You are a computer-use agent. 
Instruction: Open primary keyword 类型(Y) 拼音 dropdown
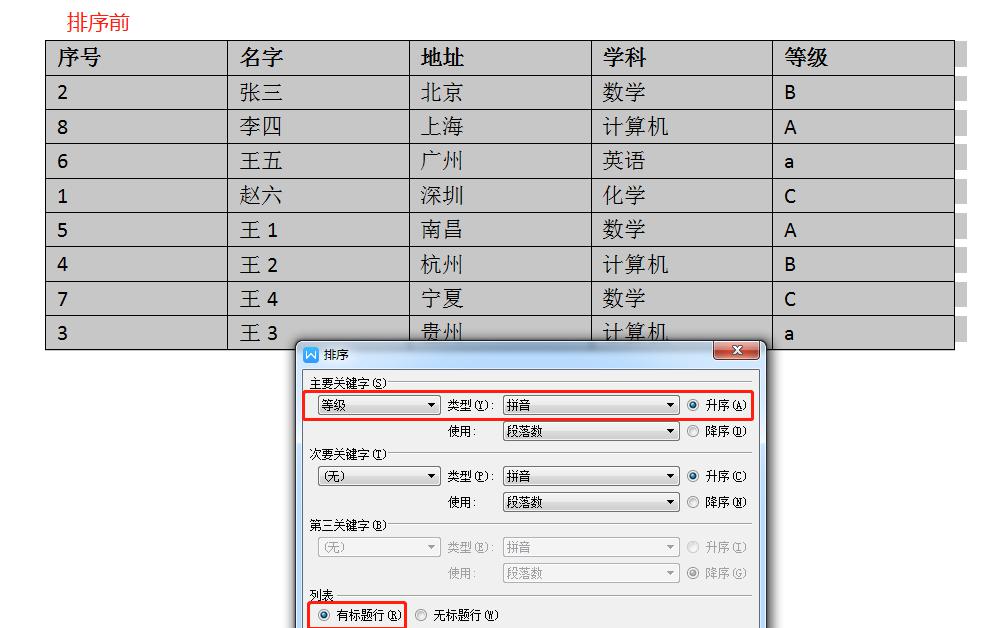pos(591,405)
